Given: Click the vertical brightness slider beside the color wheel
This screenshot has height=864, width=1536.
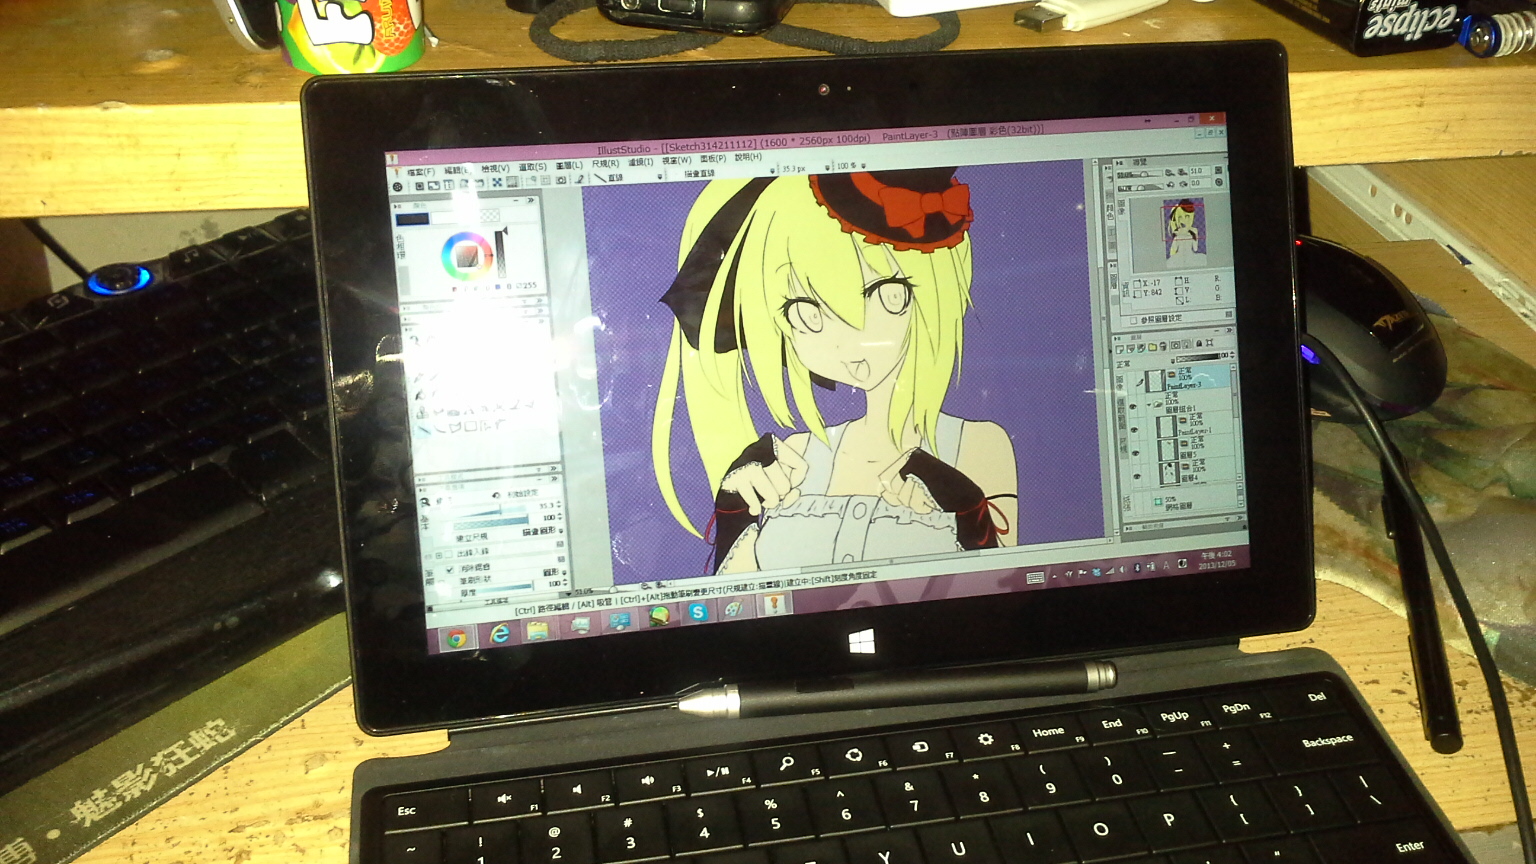Looking at the screenshot, I should (501, 254).
